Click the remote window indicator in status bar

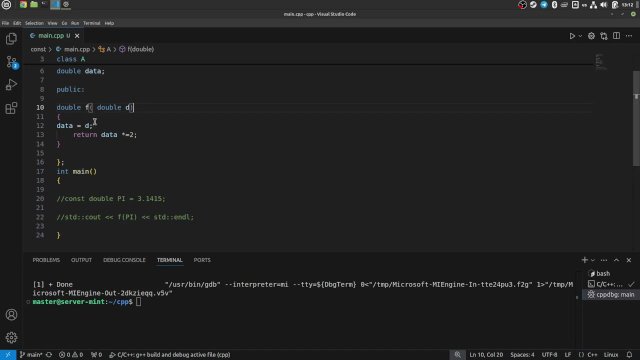(x=8, y=355)
